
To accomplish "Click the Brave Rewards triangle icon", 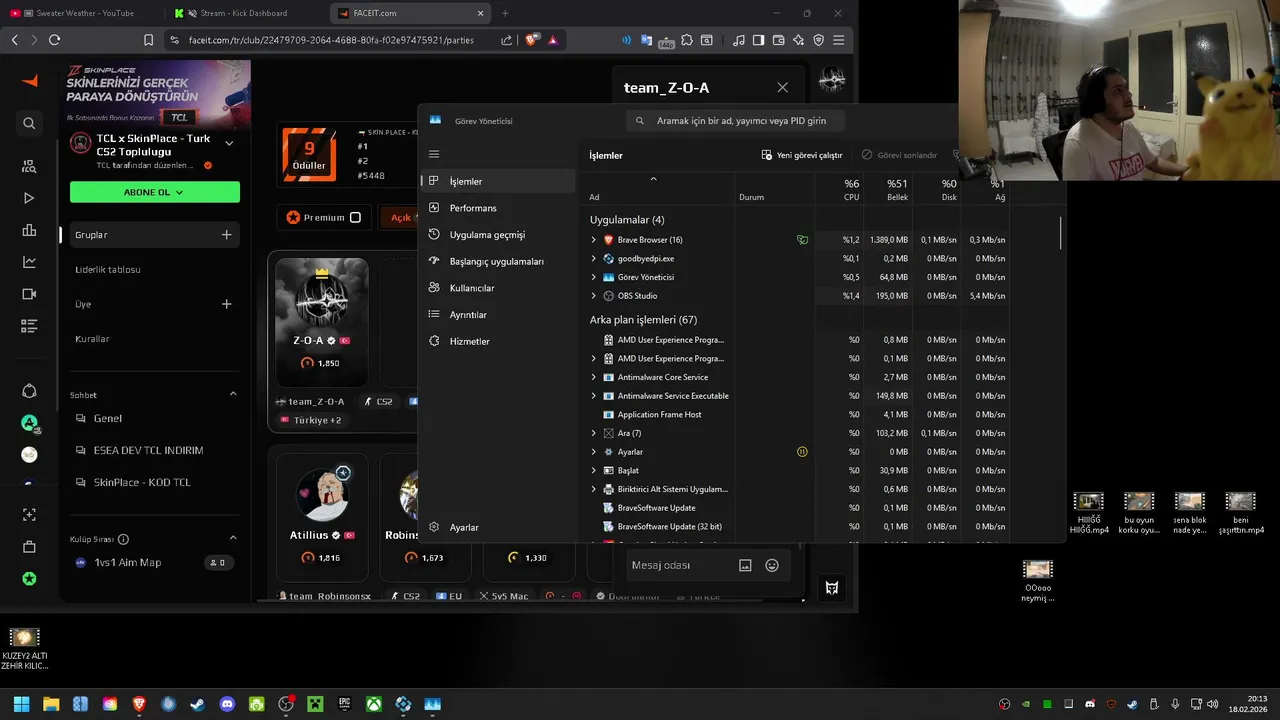I will coord(553,40).
